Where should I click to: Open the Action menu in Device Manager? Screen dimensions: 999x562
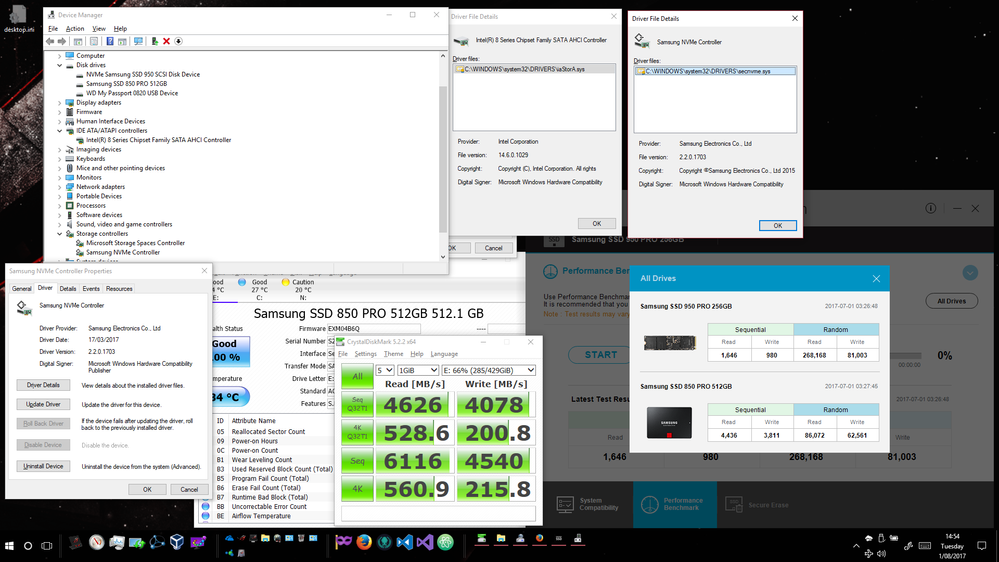coord(75,29)
